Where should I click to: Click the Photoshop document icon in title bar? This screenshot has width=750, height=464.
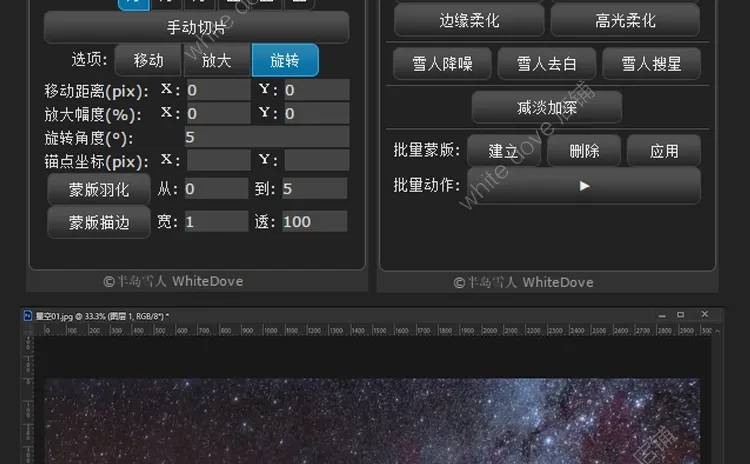pos(28,316)
